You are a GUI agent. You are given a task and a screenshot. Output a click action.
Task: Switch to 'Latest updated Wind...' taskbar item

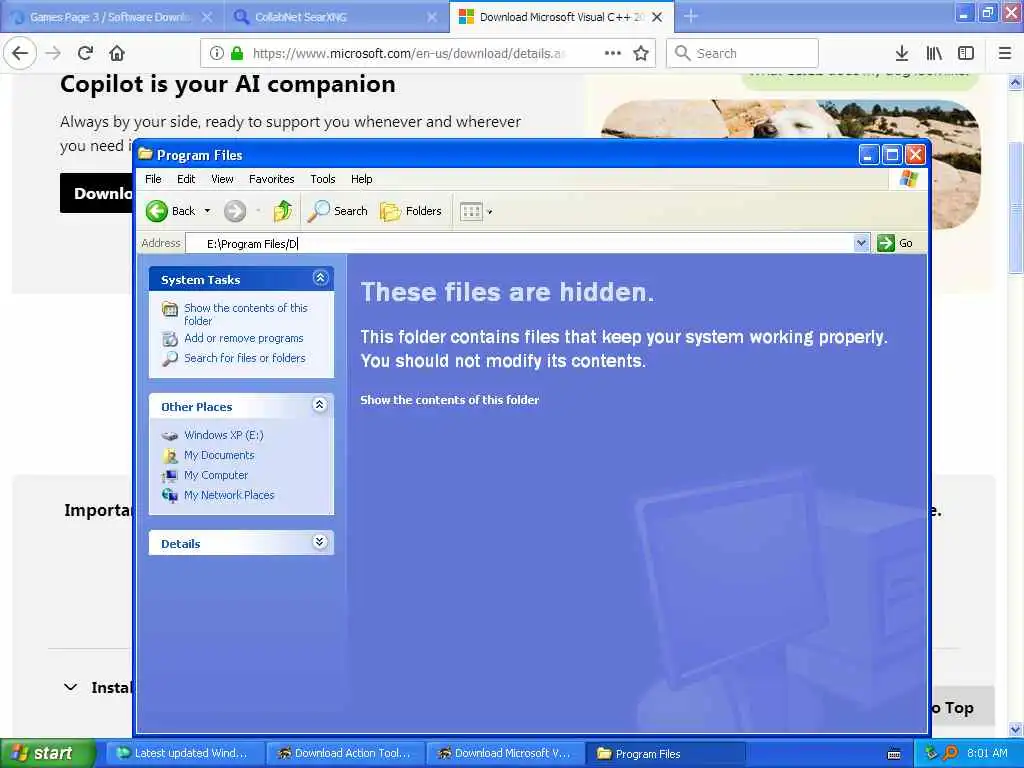[185, 754]
